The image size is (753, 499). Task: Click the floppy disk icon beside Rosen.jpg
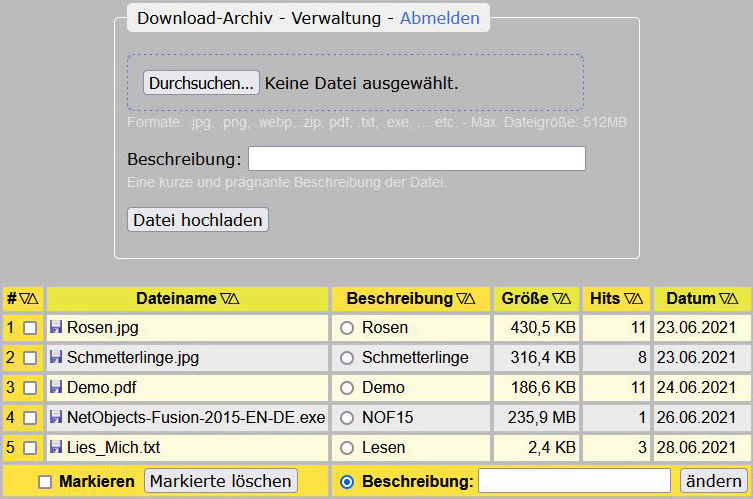click(56, 327)
